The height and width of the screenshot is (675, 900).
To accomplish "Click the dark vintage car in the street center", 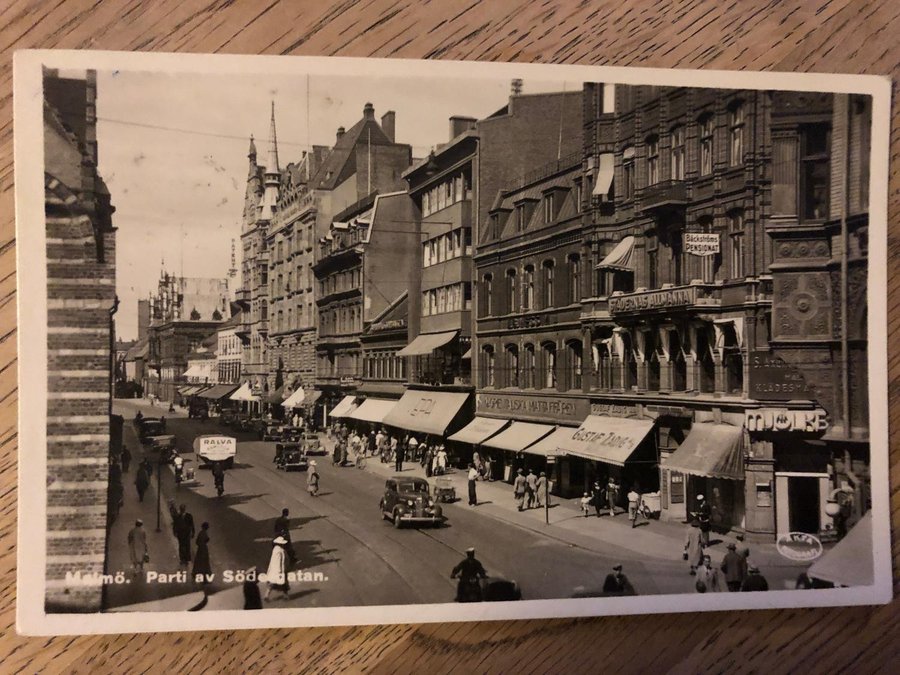I will coord(410,501).
